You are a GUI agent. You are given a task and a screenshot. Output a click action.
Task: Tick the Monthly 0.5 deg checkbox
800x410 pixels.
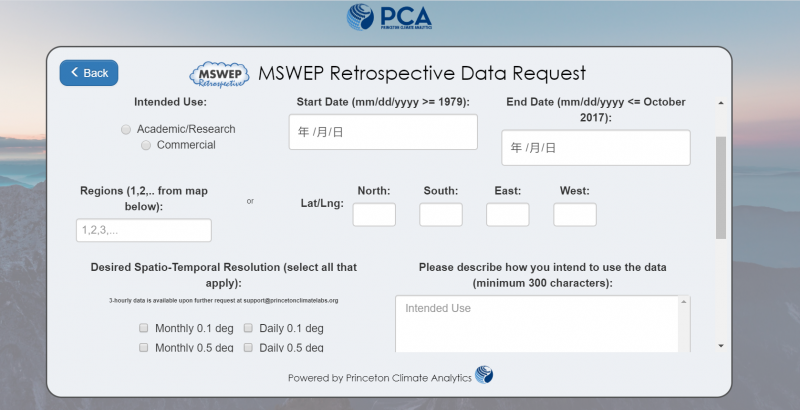pos(145,347)
